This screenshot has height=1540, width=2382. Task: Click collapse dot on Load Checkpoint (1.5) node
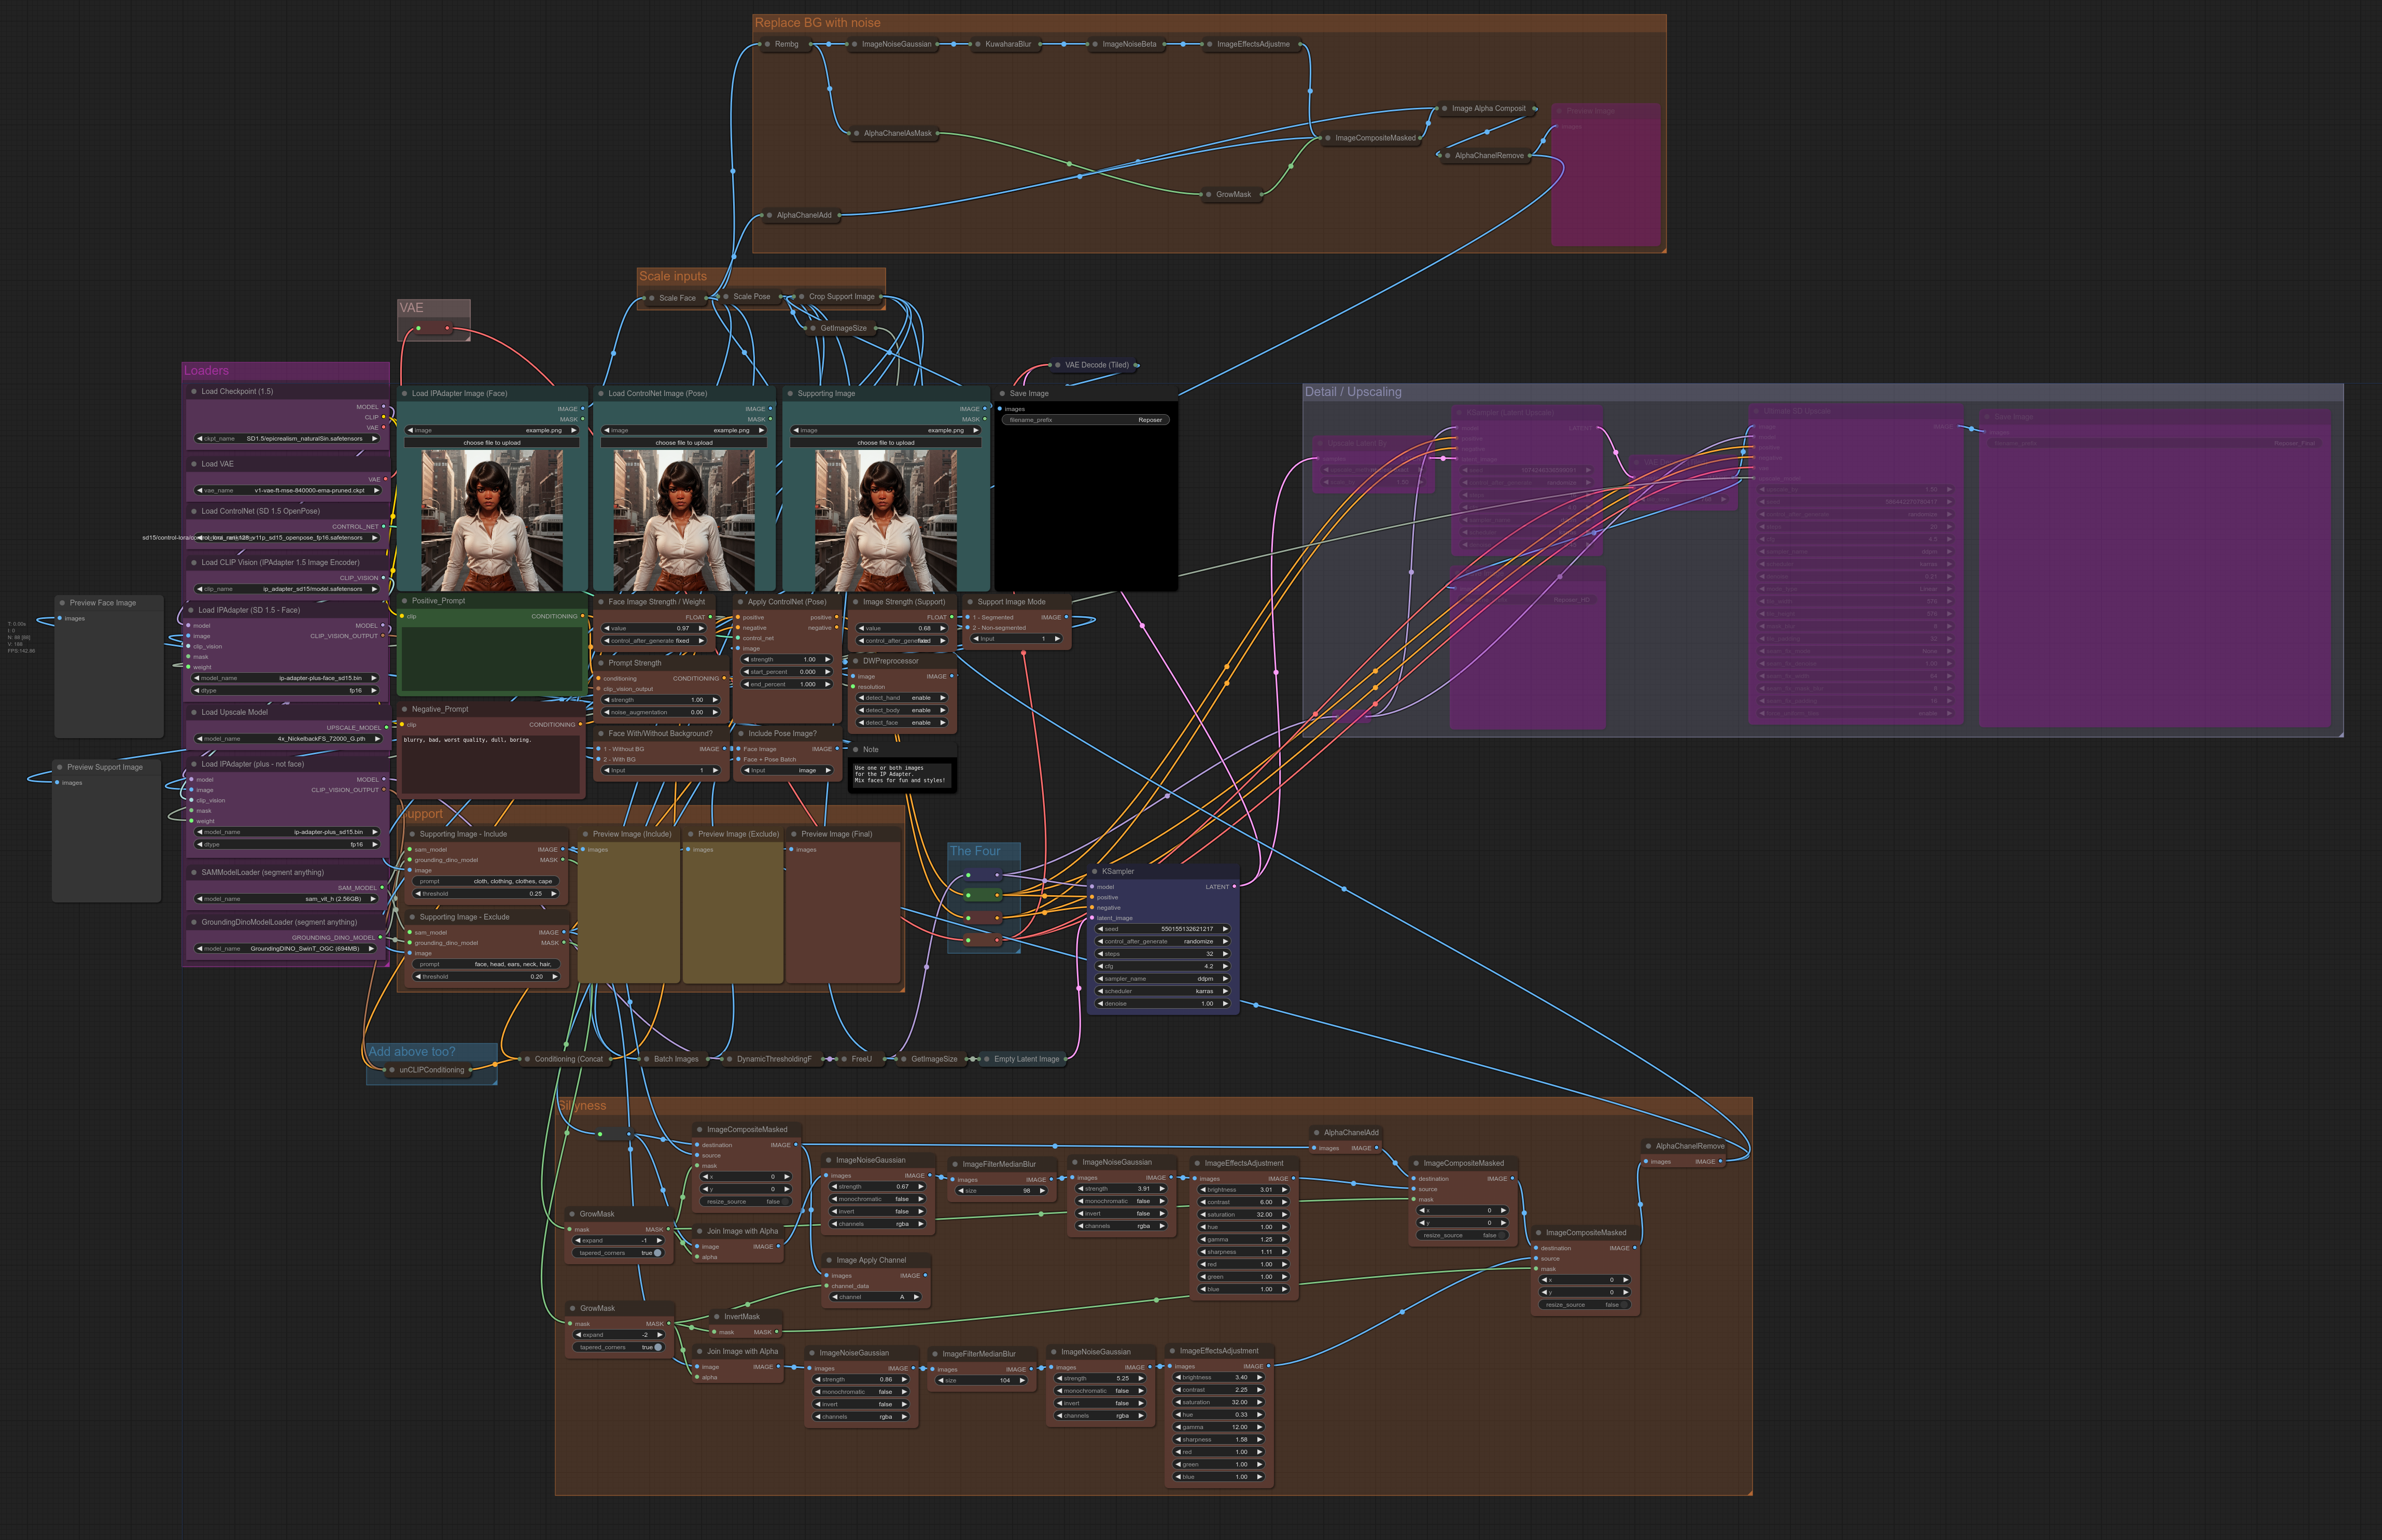pyautogui.click(x=194, y=391)
